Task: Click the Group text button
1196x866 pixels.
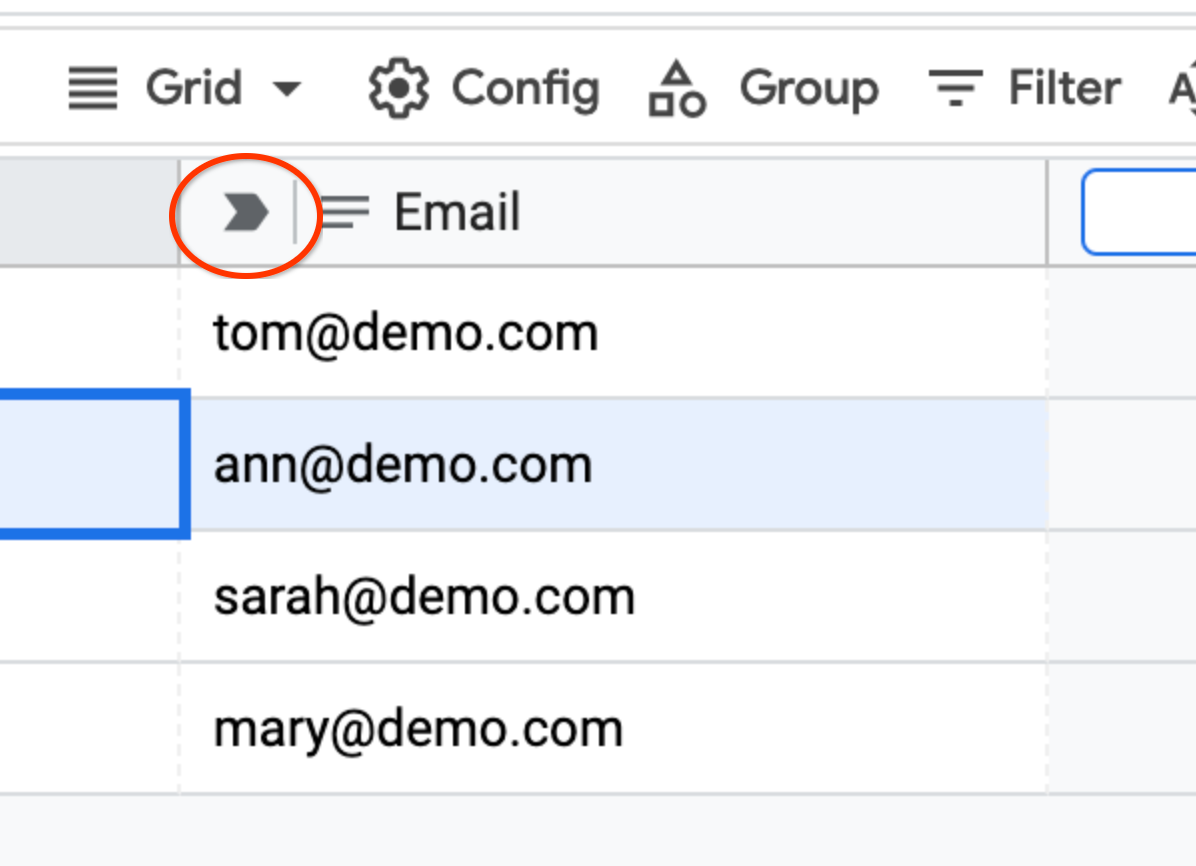Action: point(808,87)
